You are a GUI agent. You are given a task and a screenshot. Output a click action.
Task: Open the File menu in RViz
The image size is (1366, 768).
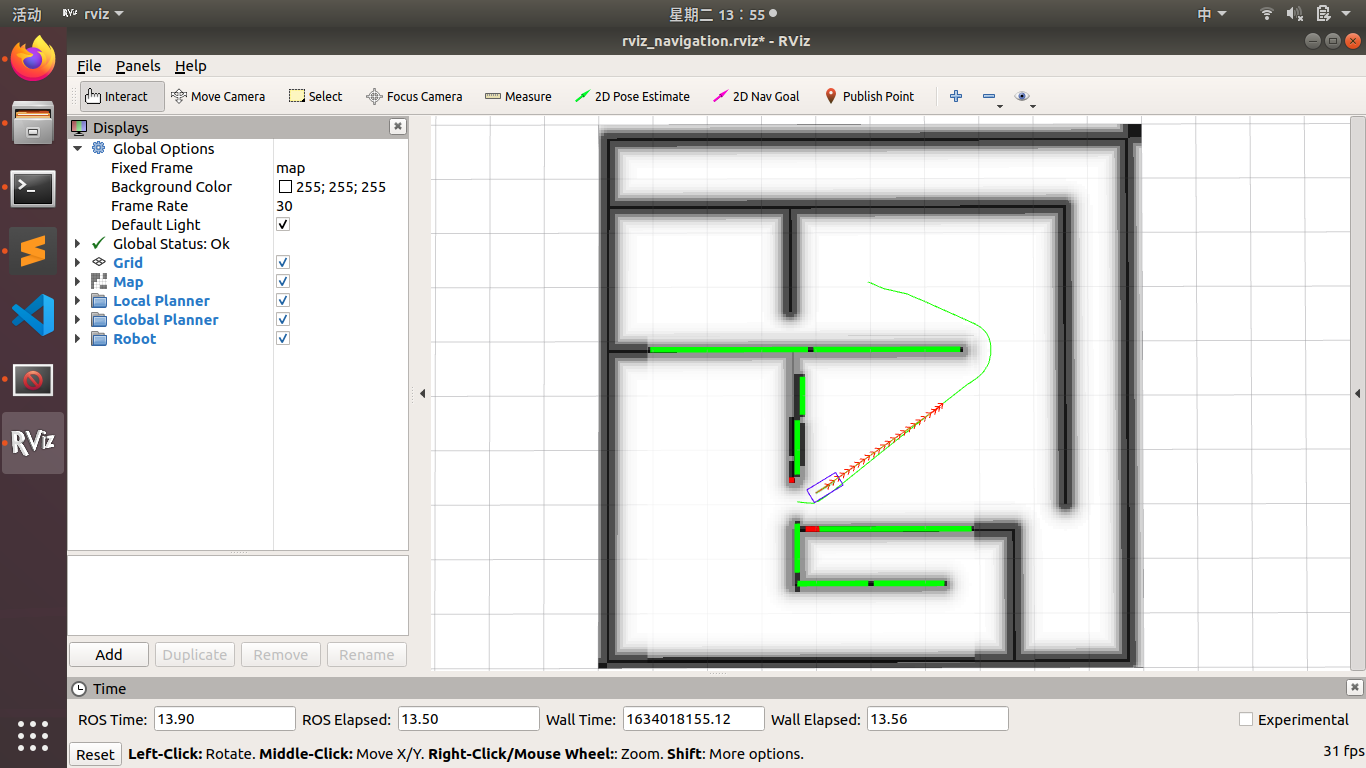point(88,66)
